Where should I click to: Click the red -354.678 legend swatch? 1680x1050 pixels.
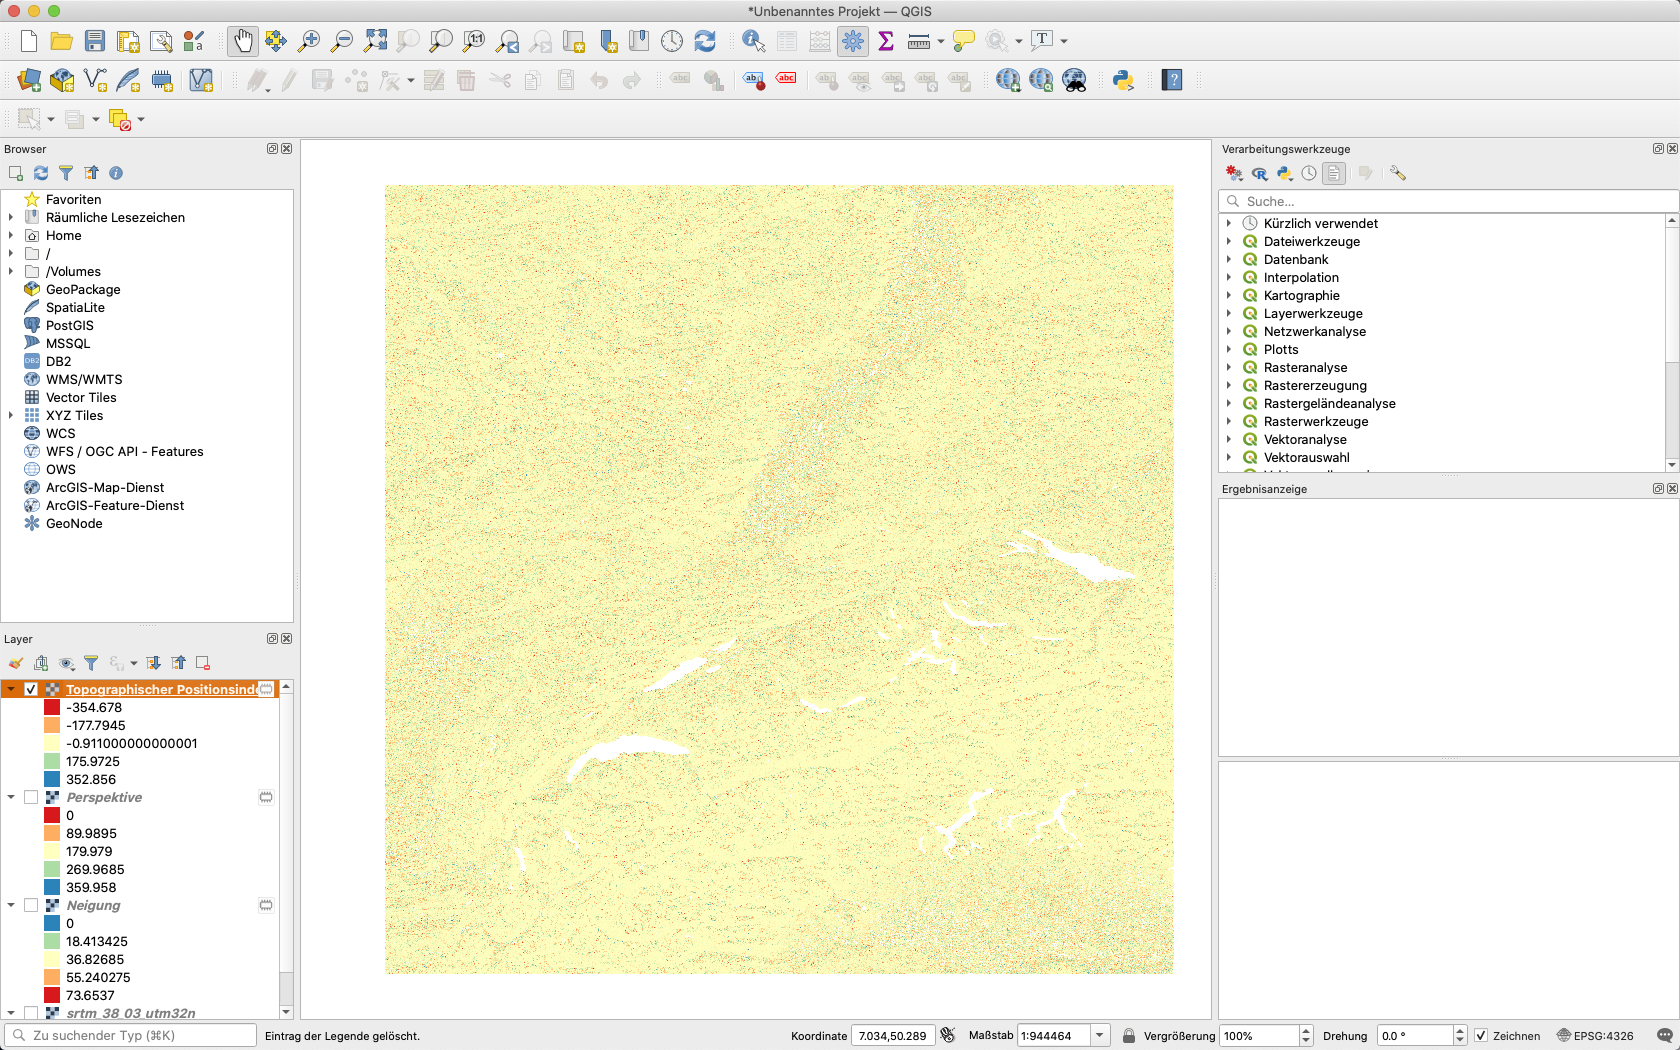[x=52, y=707]
